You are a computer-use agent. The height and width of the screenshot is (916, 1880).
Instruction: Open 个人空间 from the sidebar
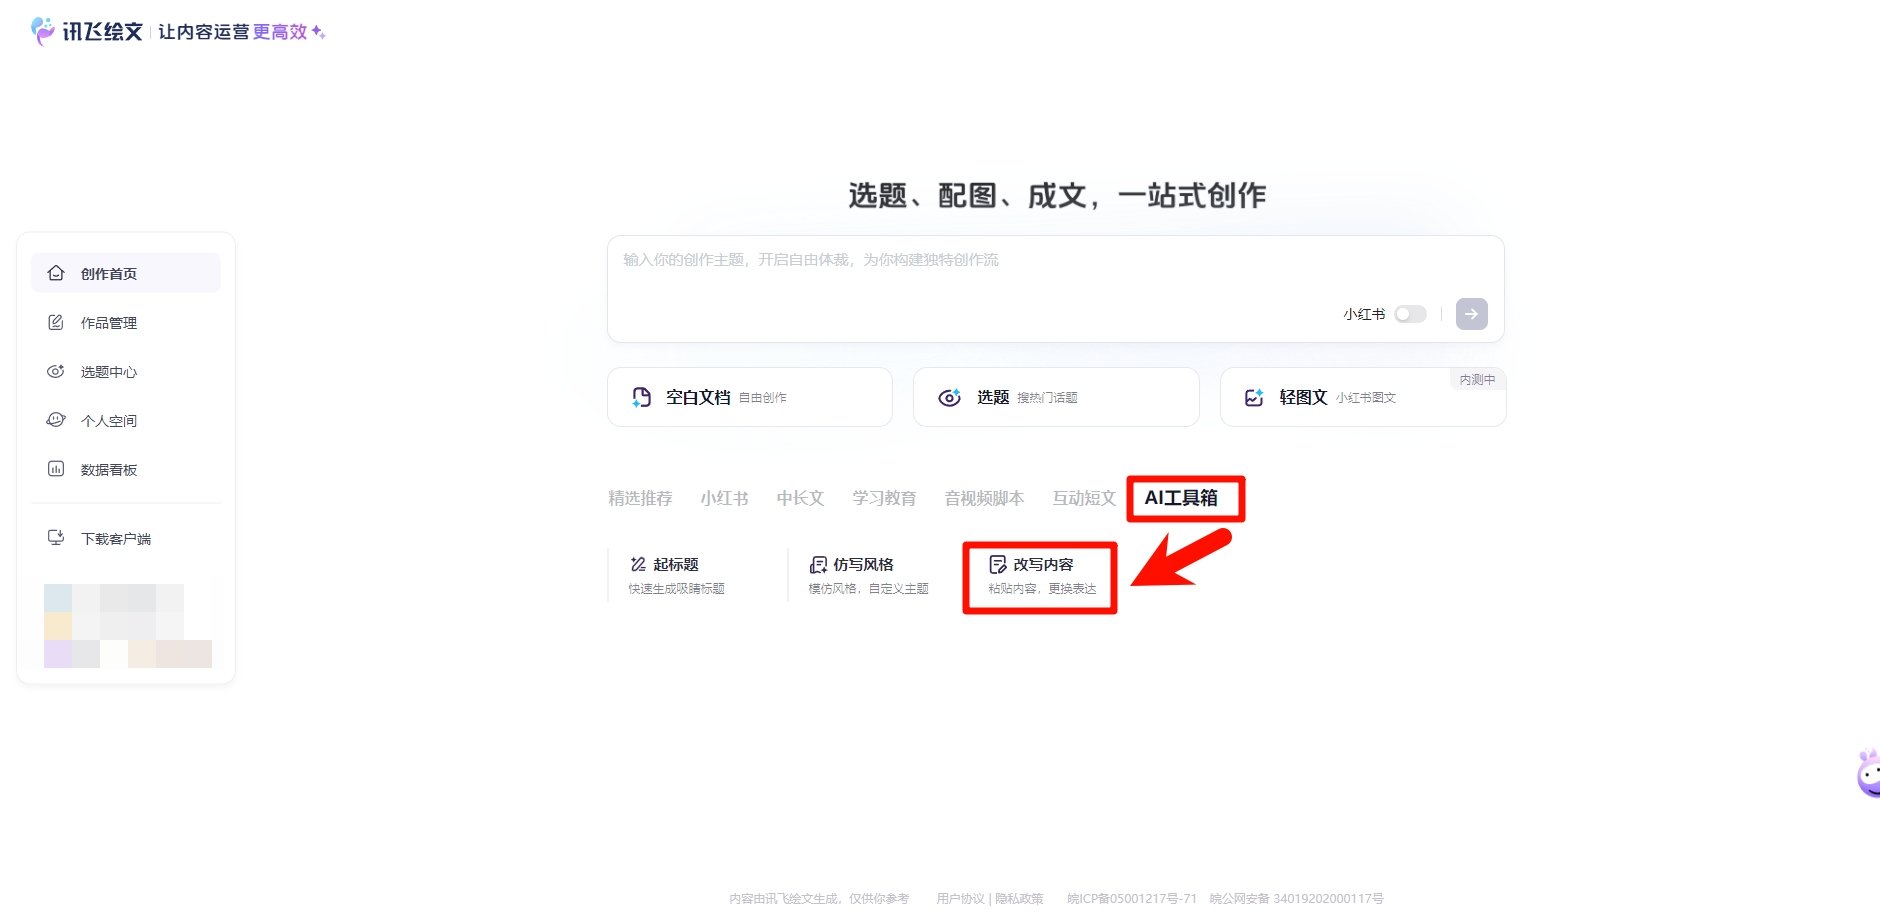tap(110, 420)
